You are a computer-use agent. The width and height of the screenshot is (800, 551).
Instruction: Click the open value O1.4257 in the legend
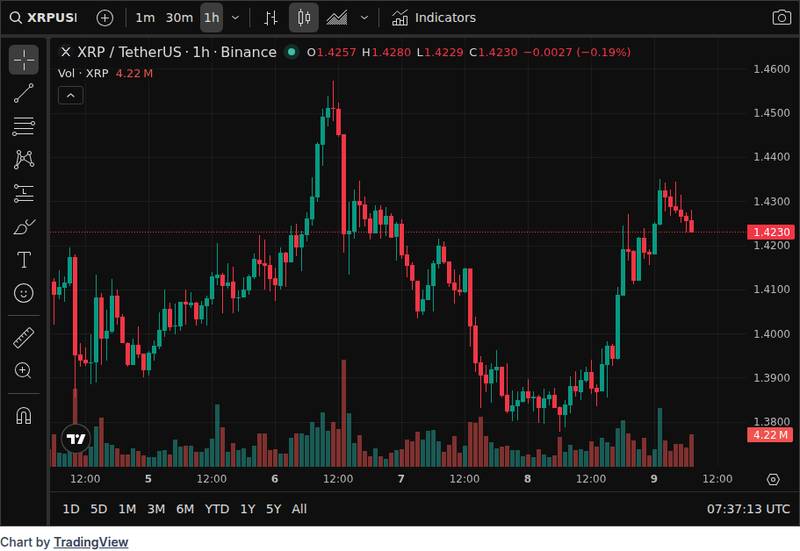[x=331, y=52]
